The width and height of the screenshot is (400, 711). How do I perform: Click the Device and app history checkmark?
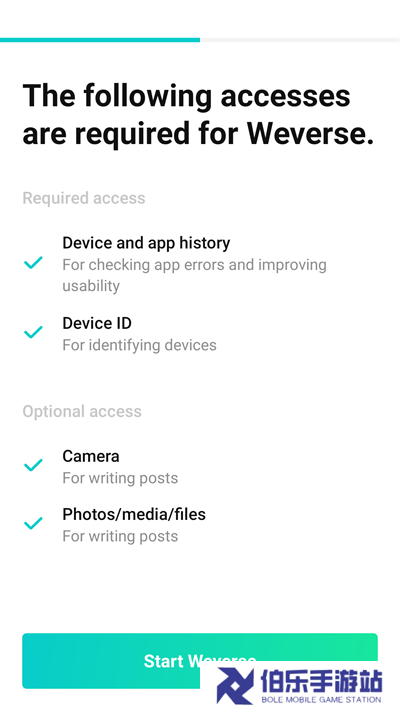[33, 263]
